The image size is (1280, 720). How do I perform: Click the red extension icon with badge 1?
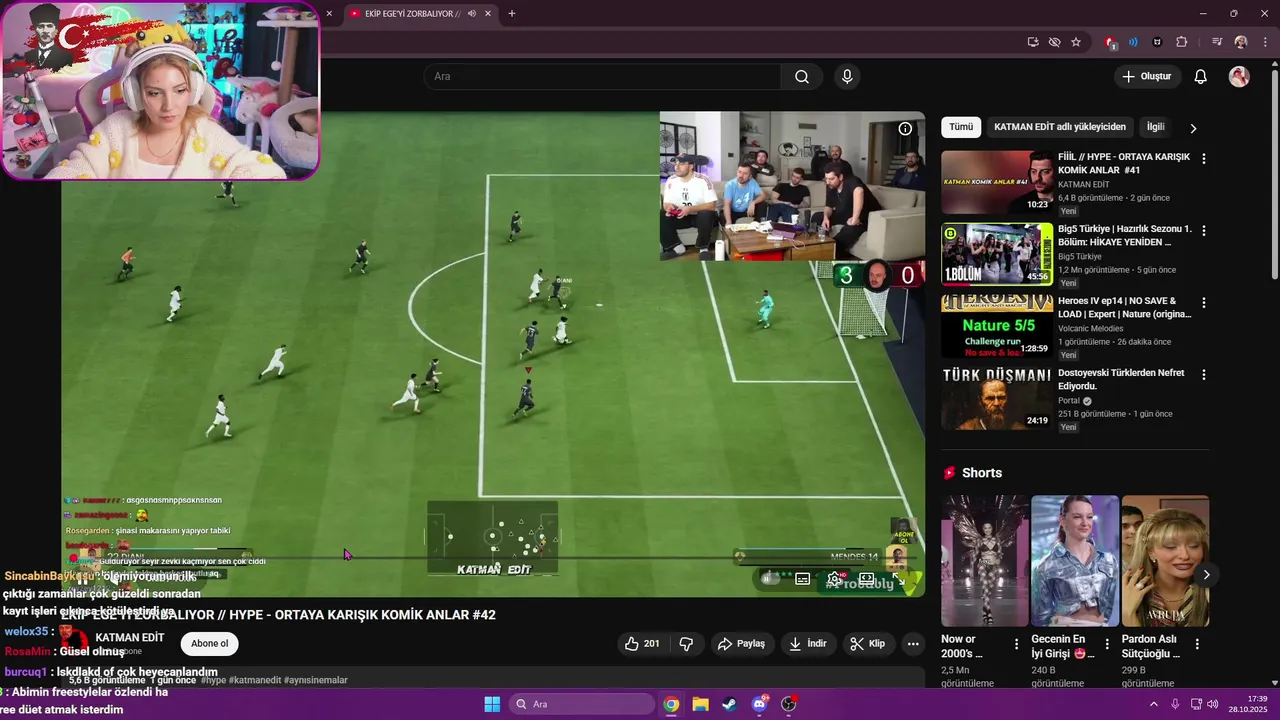pos(1110,42)
